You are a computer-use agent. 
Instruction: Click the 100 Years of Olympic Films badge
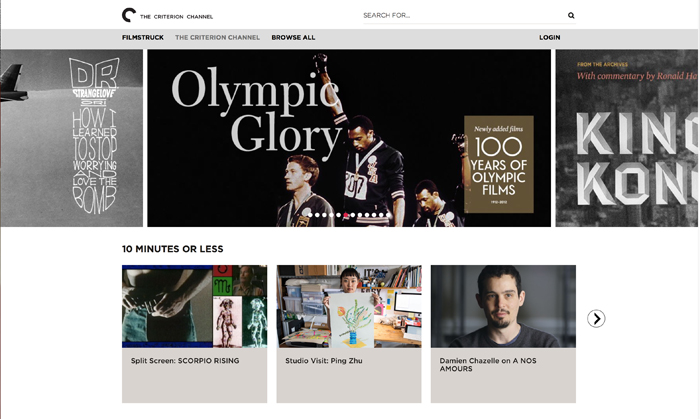(499, 164)
